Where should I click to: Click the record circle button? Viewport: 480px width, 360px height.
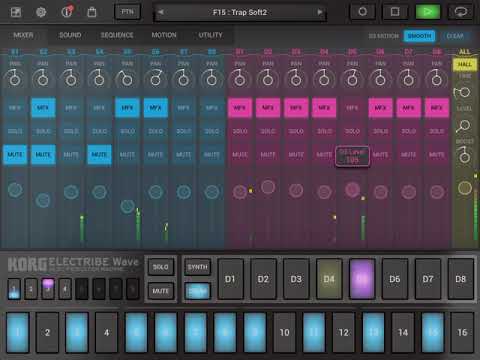[x=362, y=12]
